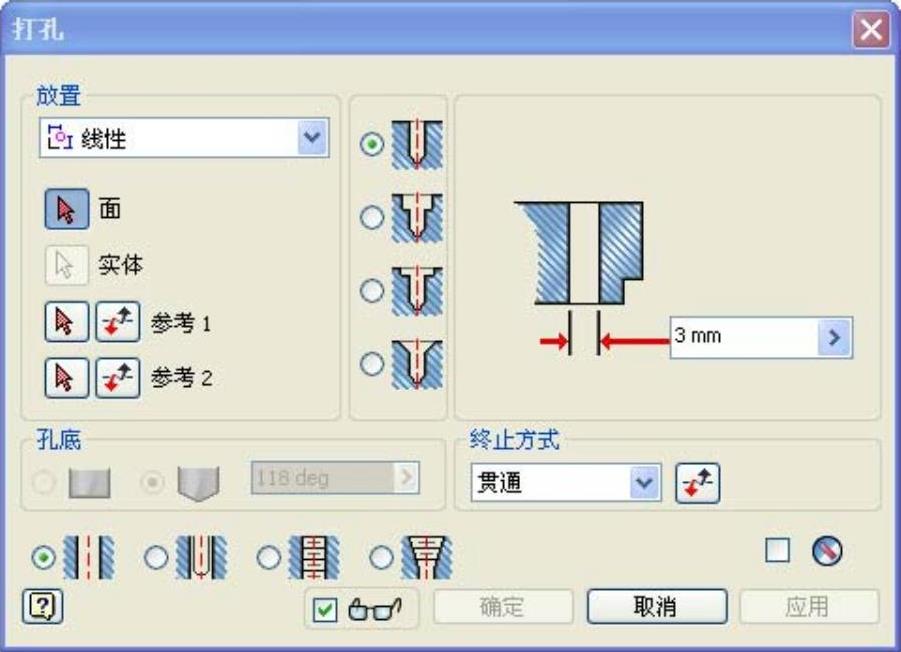This screenshot has height=652, width=901.
Task: Select the counterbore hole radio button
Action: 372,217
